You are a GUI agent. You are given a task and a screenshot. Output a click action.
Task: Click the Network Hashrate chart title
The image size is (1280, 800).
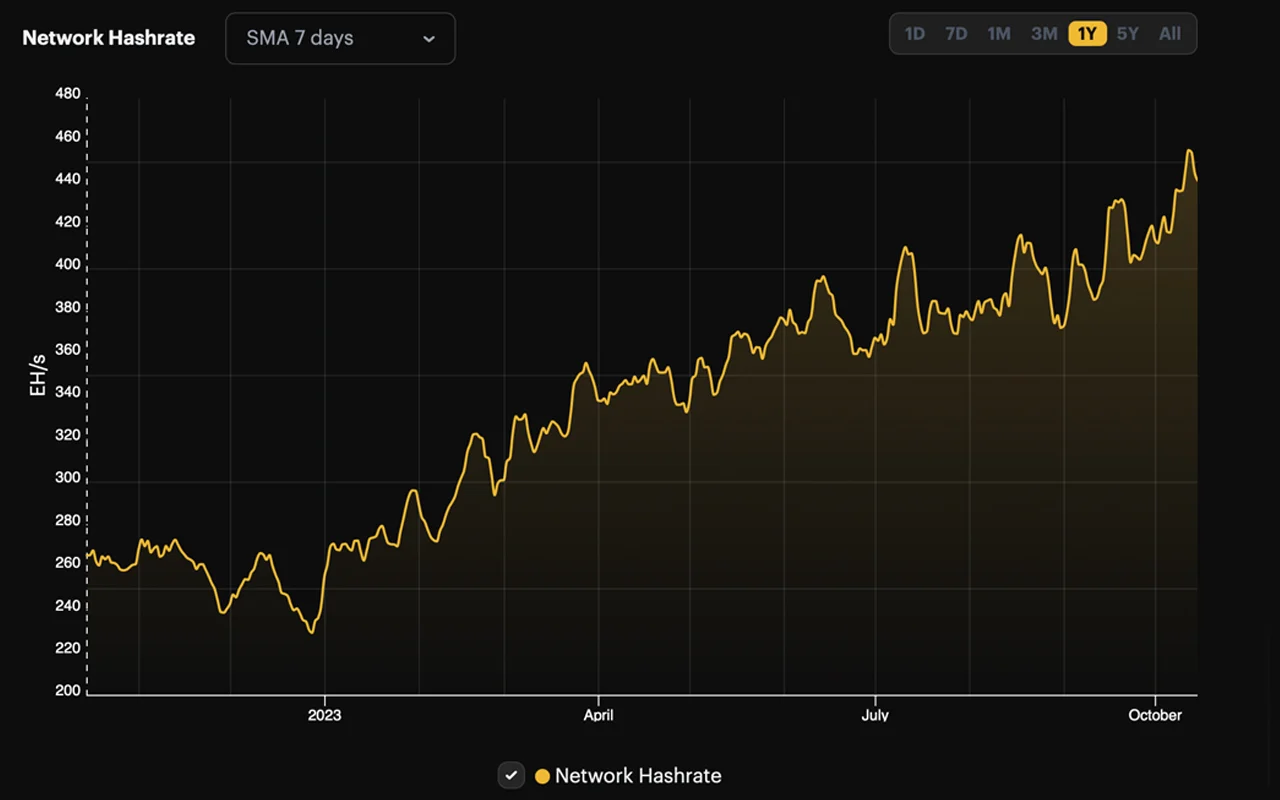(x=109, y=39)
